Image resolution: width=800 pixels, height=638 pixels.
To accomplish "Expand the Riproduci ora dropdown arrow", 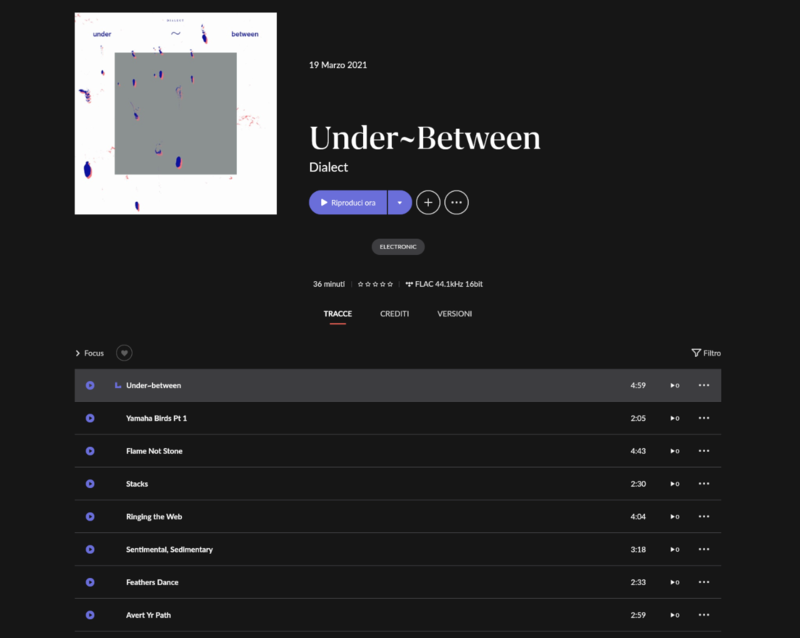I will (399, 202).
